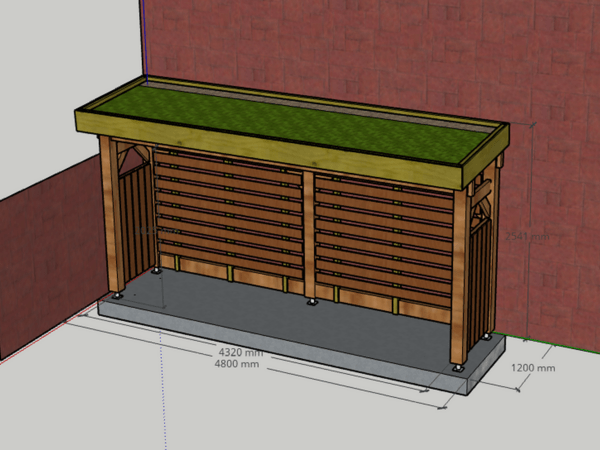Viewport: 600px width, 450px height.
Task: Select the 2541 mm height dimension
Action: [526, 237]
